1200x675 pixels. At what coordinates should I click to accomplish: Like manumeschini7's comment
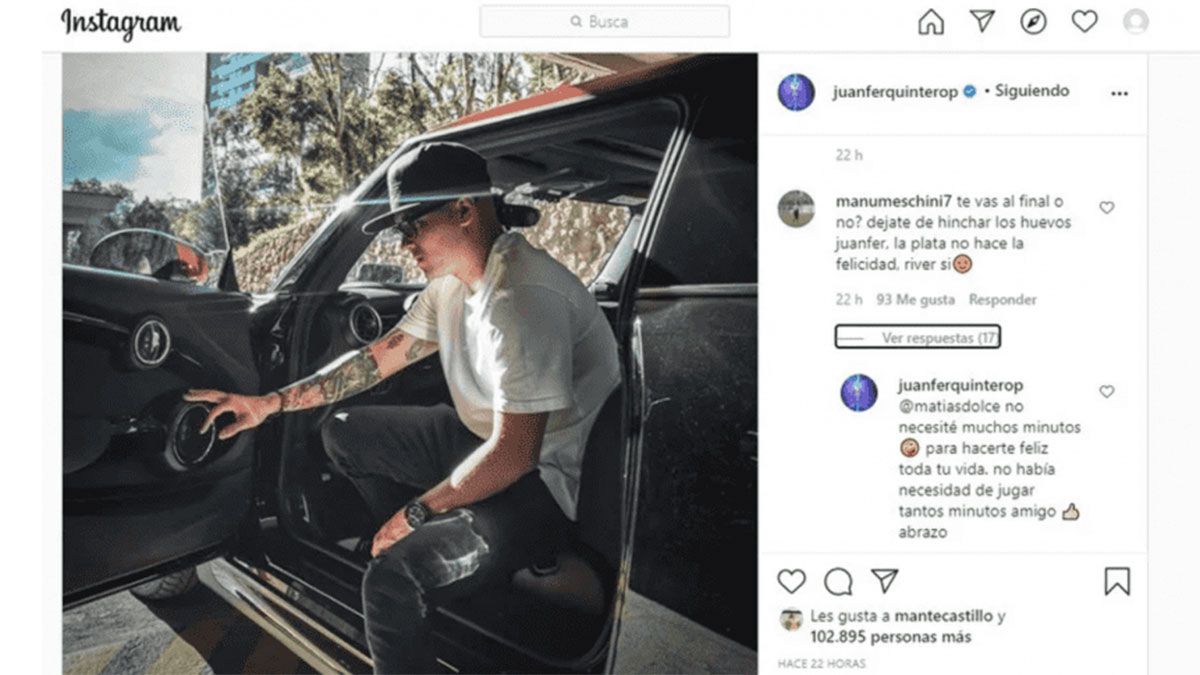click(x=1107, y=208)
